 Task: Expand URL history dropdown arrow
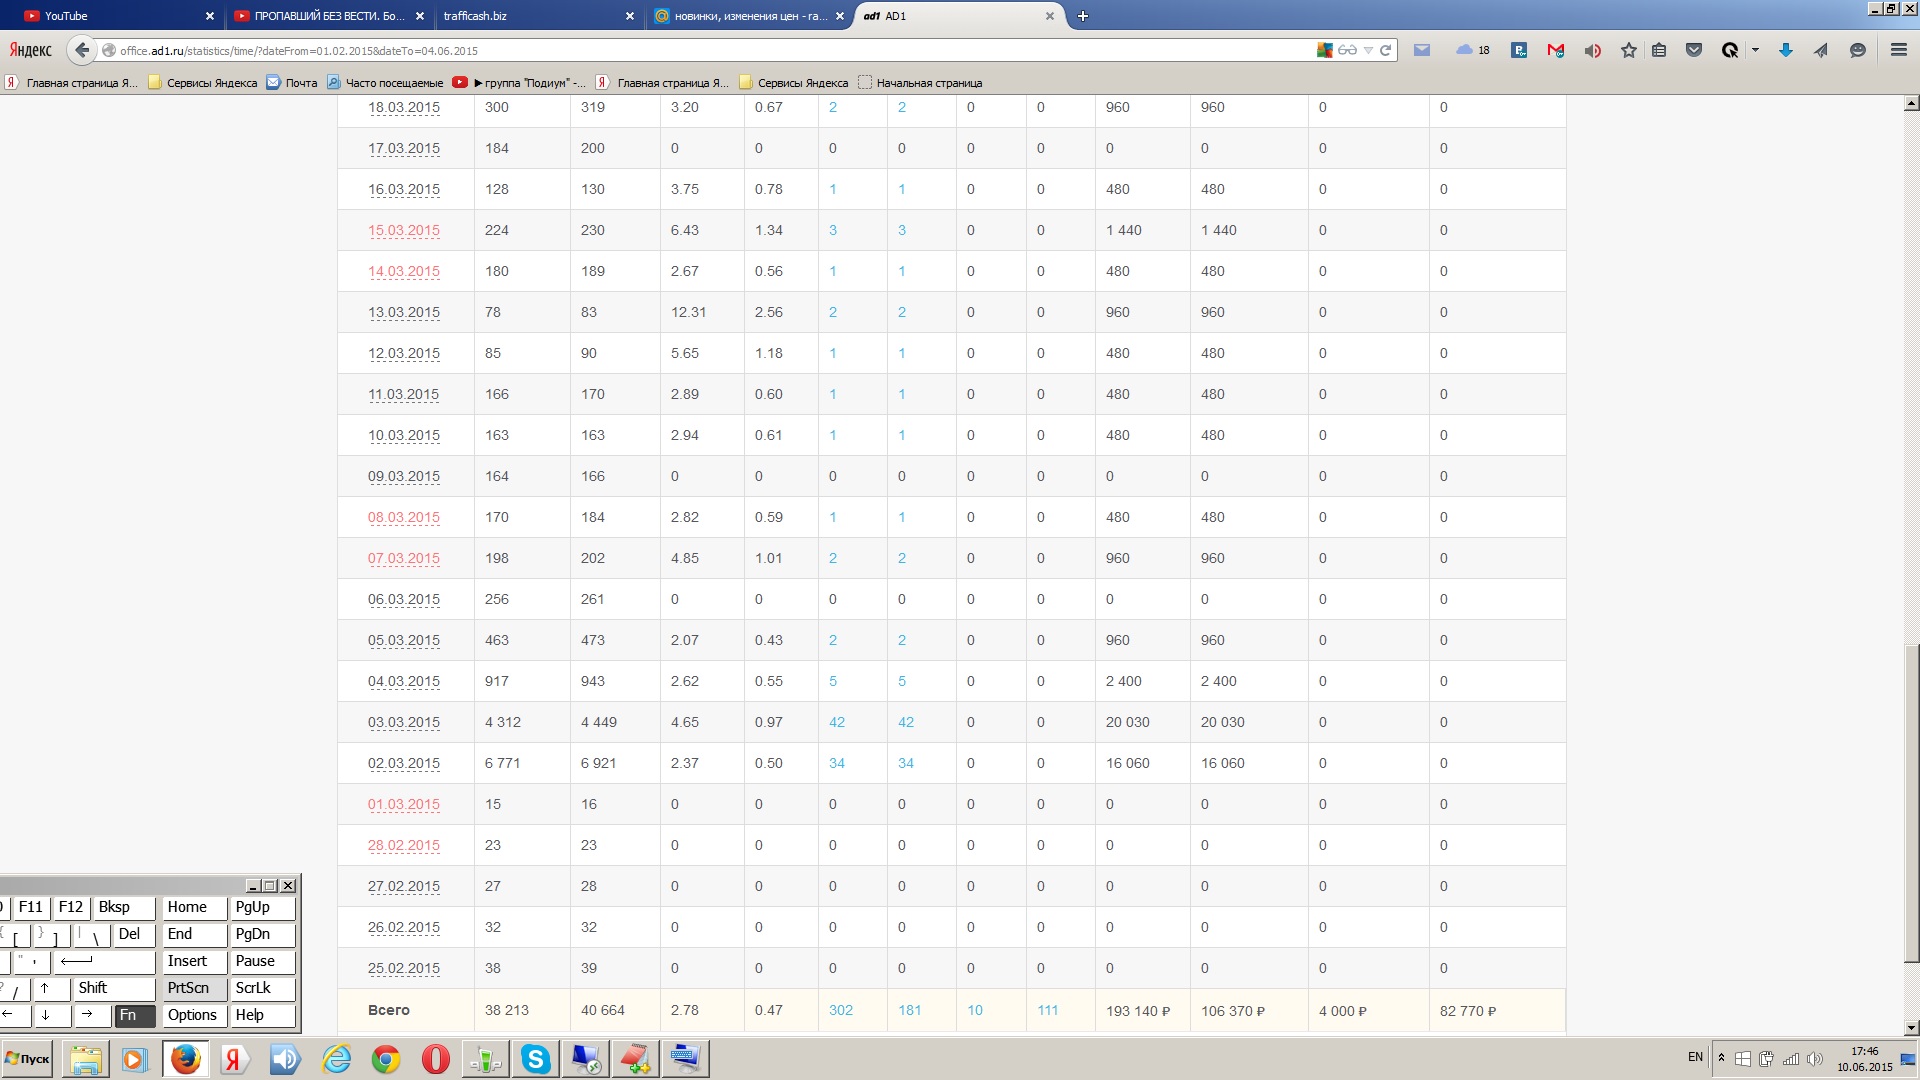pyautogui.click(x=1368, y=50)
